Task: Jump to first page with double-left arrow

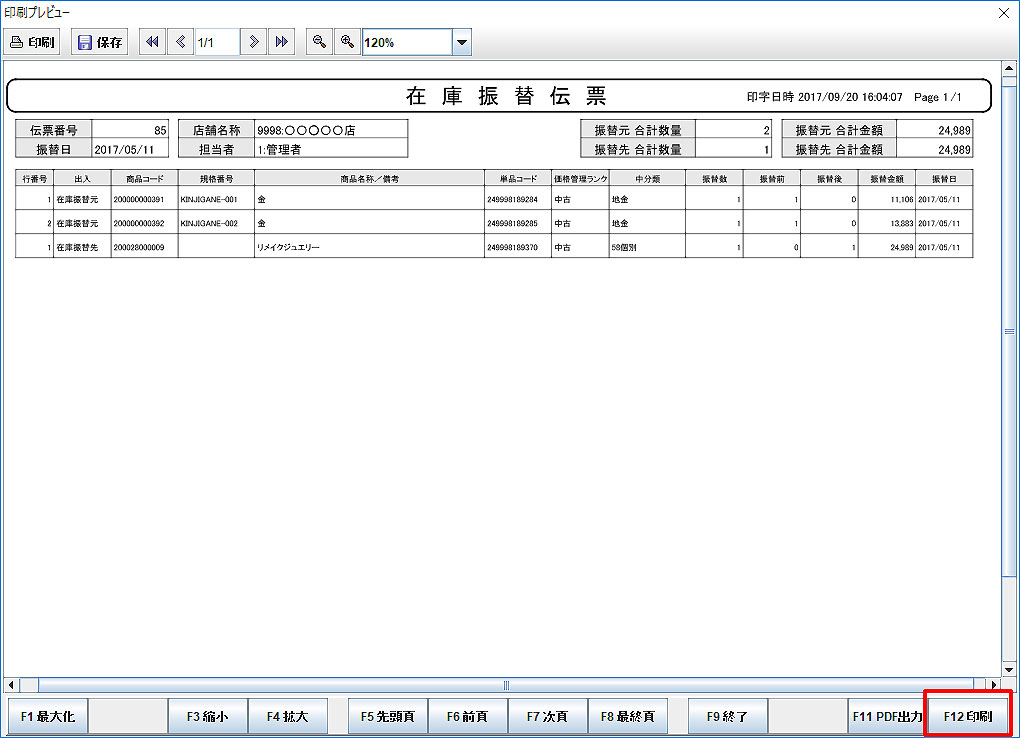Action: [152, 42]
